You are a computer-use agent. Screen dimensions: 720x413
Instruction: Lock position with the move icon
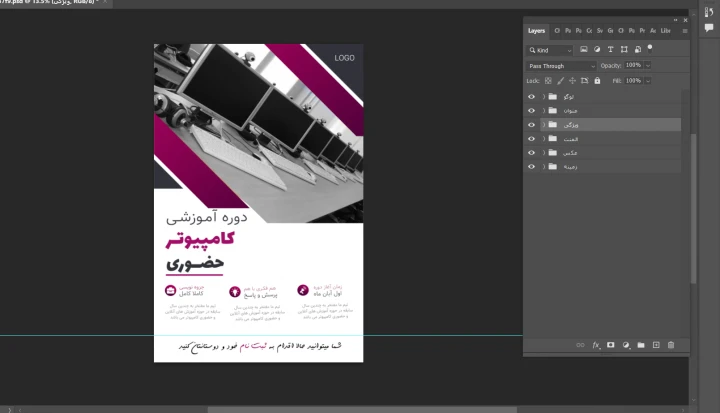point(573,80)
